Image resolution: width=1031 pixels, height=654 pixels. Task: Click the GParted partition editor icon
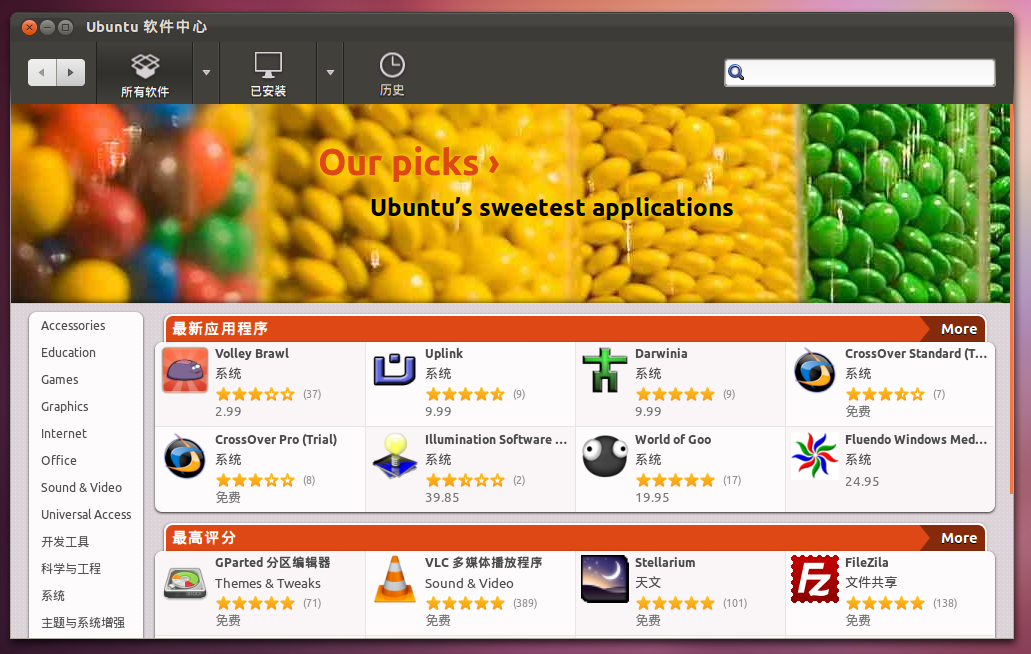click(x=185, y=582)
